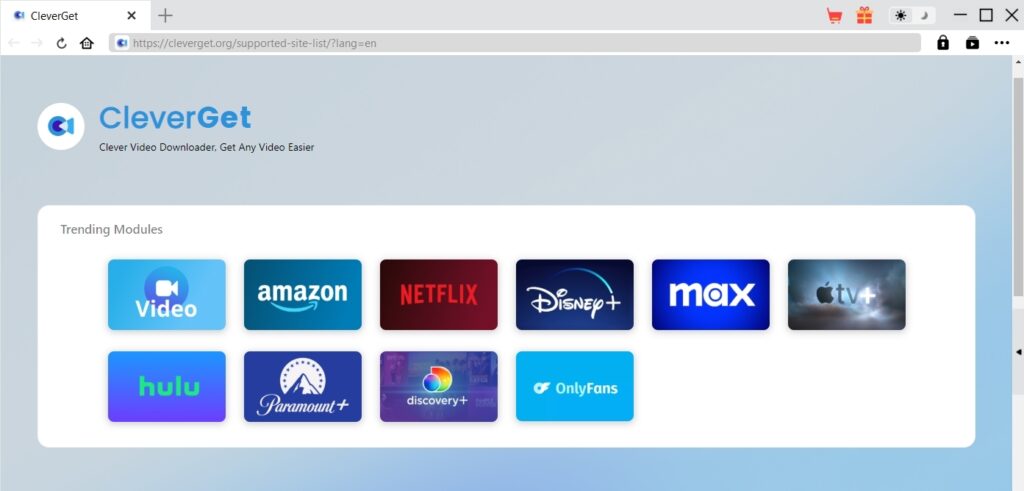The width and height of the screenshot is (1024, 491).
Task: Click the CleverGet title text
Action: click(x=175, y=118)
